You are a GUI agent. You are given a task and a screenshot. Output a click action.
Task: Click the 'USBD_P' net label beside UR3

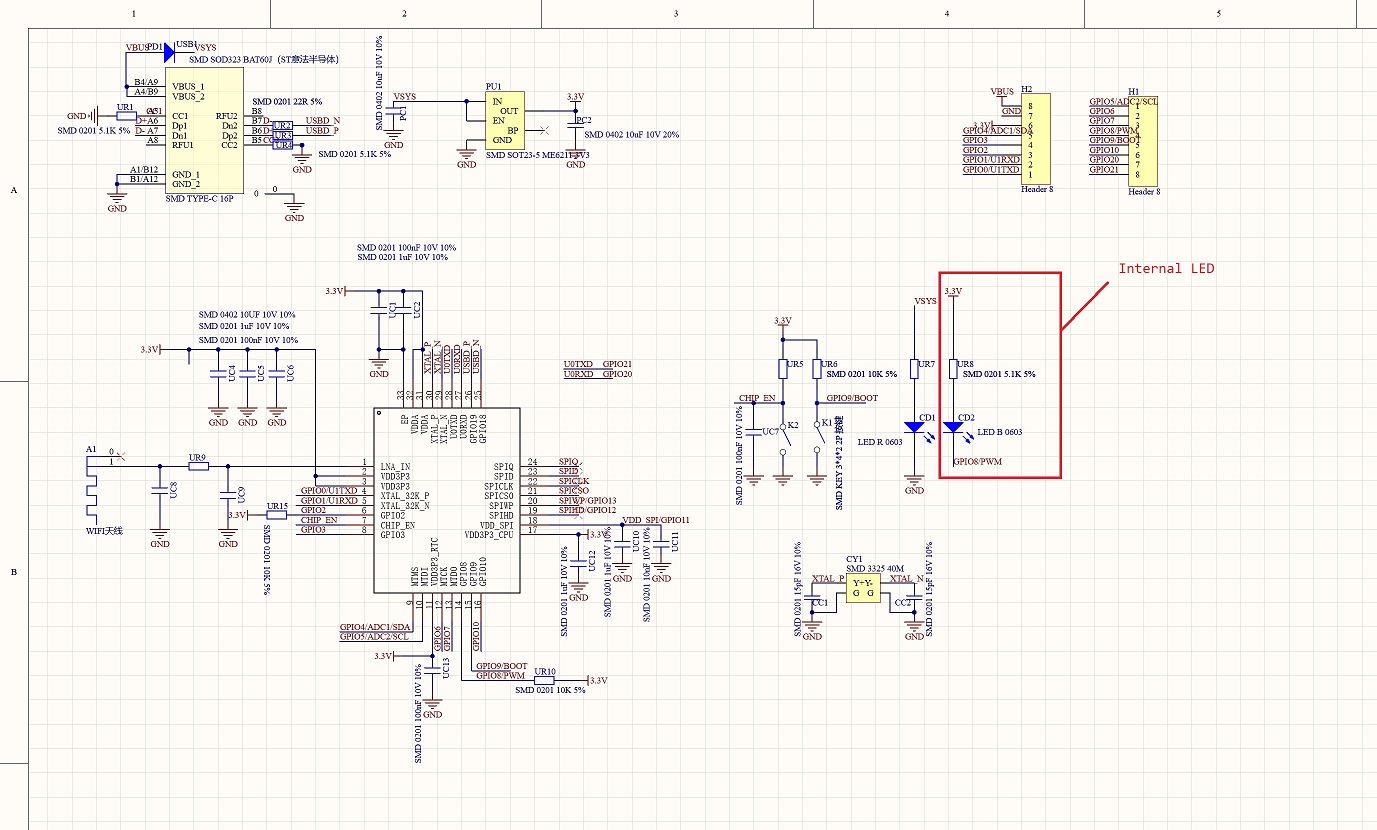[x=322, y=130]
